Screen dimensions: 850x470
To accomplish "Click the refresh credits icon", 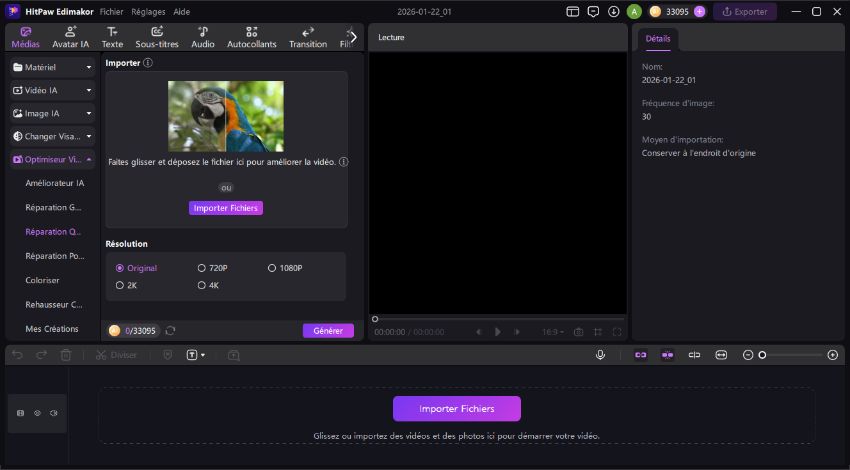I will coord(170,331).
